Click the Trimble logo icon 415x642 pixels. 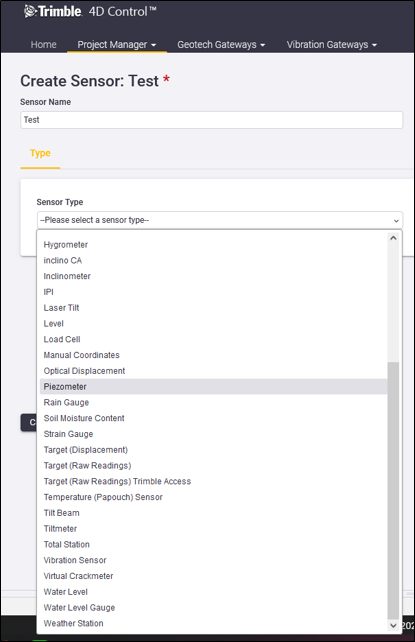(30, 11)
